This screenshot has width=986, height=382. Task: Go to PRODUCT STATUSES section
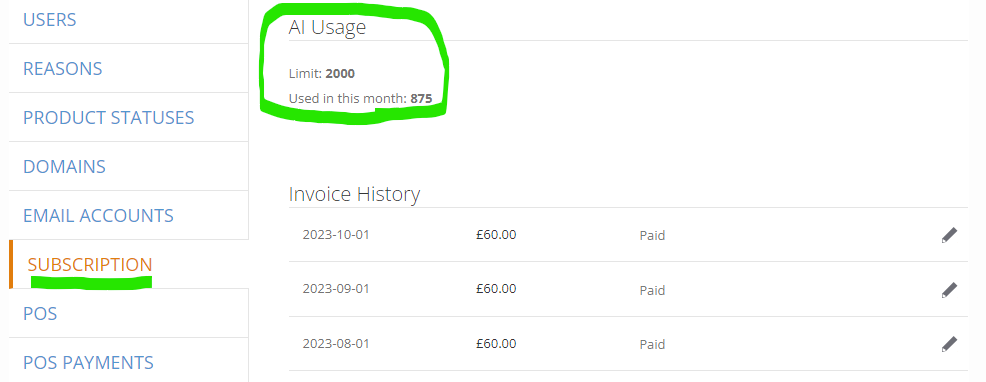coord(109,118)
